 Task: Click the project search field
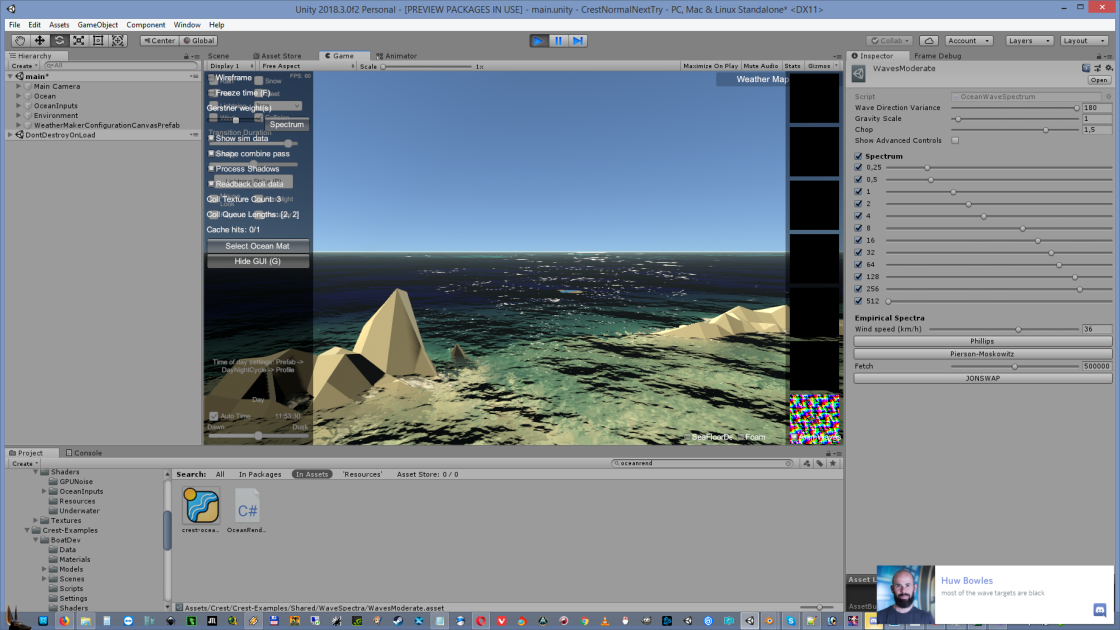[x=703, y=463]
